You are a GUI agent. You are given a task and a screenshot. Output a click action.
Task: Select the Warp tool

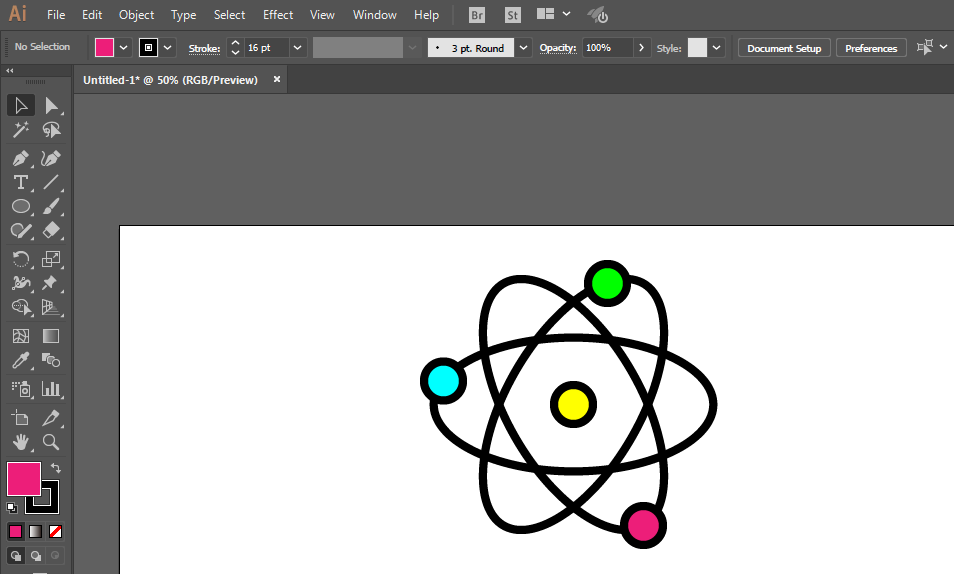pyautogui.click(x=21, y=283)
